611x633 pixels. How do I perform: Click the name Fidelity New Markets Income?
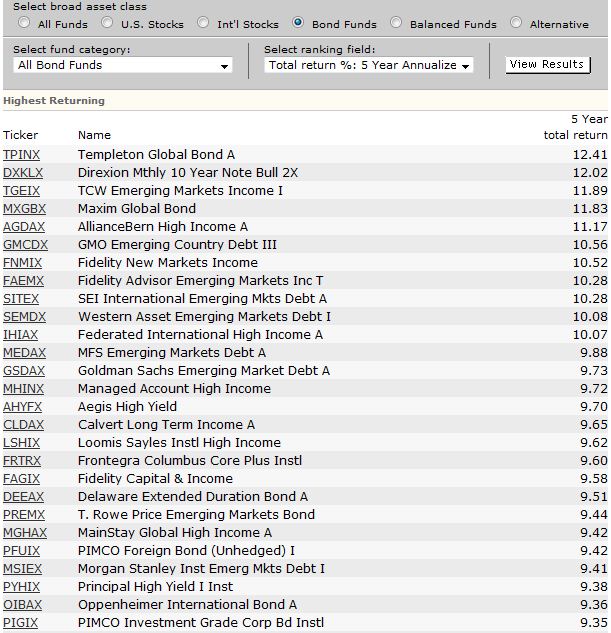[168, 263]
